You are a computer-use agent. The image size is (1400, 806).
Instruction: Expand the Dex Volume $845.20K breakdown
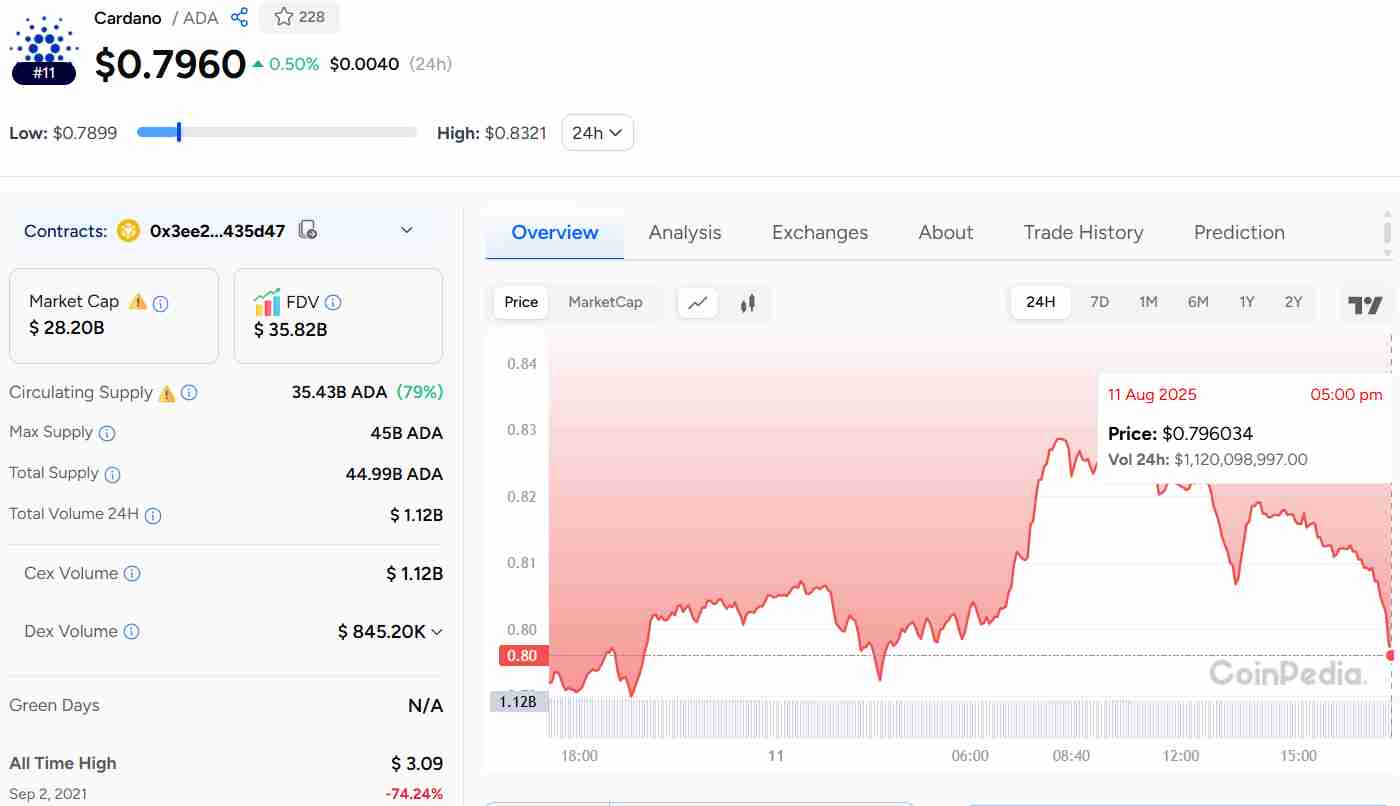click(437, 632)
